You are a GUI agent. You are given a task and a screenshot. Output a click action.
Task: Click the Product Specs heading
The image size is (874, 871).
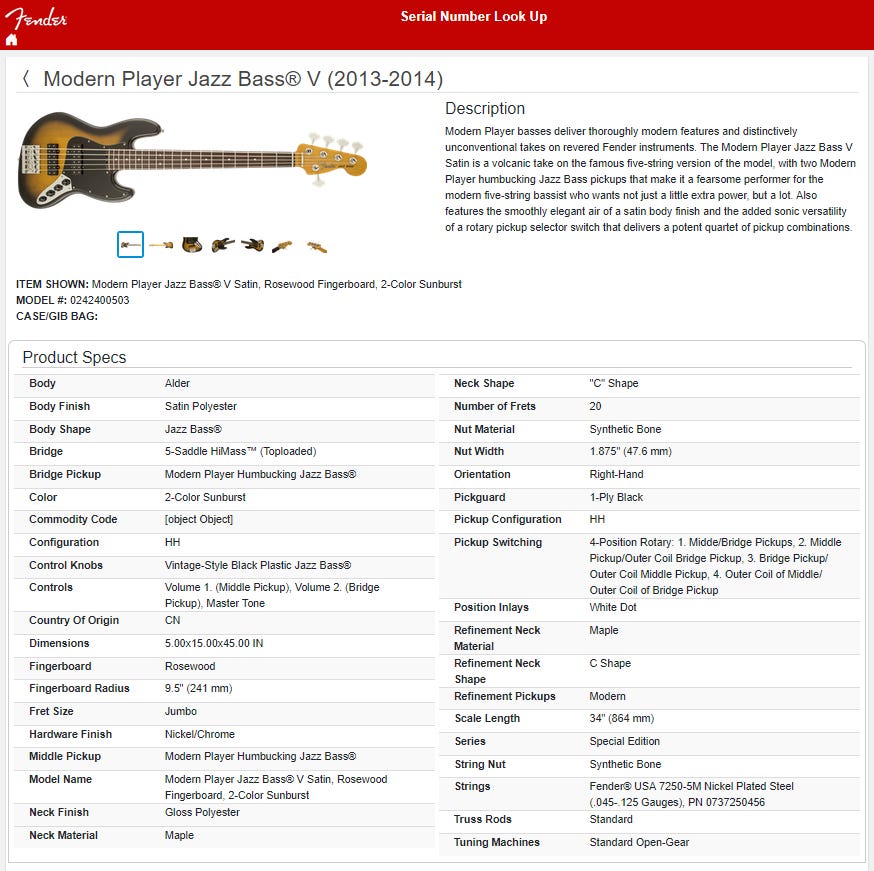(74, 357)
